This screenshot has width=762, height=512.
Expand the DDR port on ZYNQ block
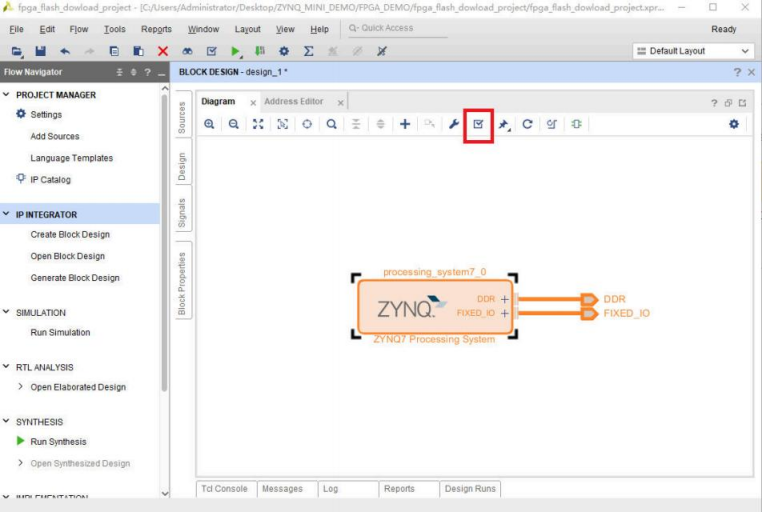tap(505, 299)
